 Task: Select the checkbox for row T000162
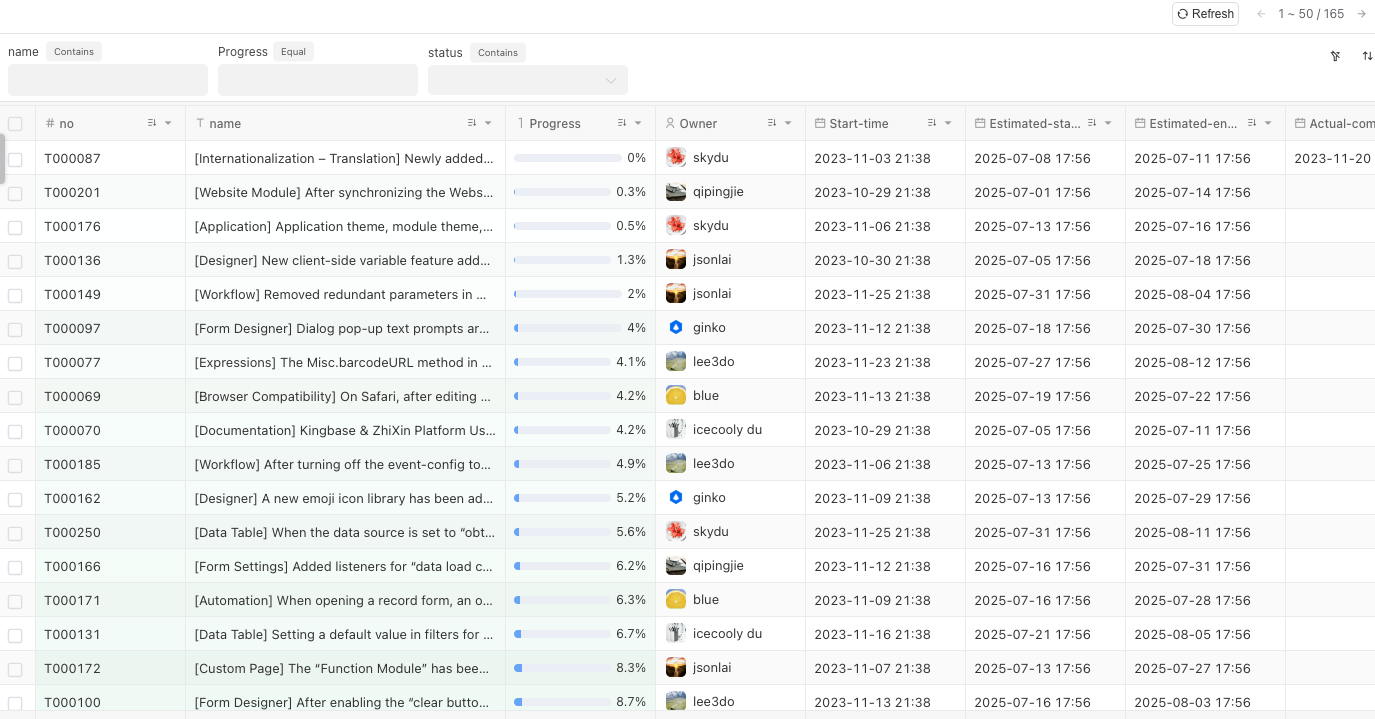pyautogui.click(x=15, y=499)
